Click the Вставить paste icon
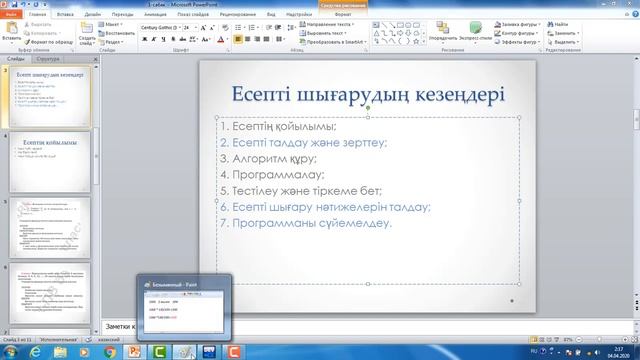640x360 pixels. point(11,28)
